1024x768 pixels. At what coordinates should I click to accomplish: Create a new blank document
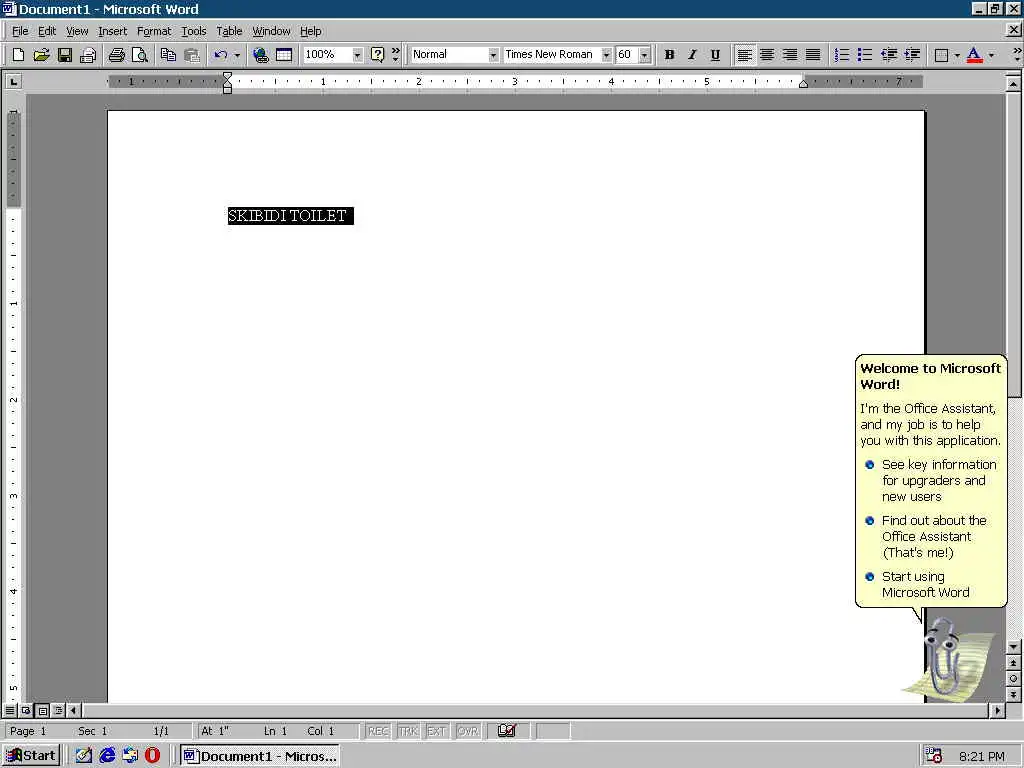coord(18,55)
